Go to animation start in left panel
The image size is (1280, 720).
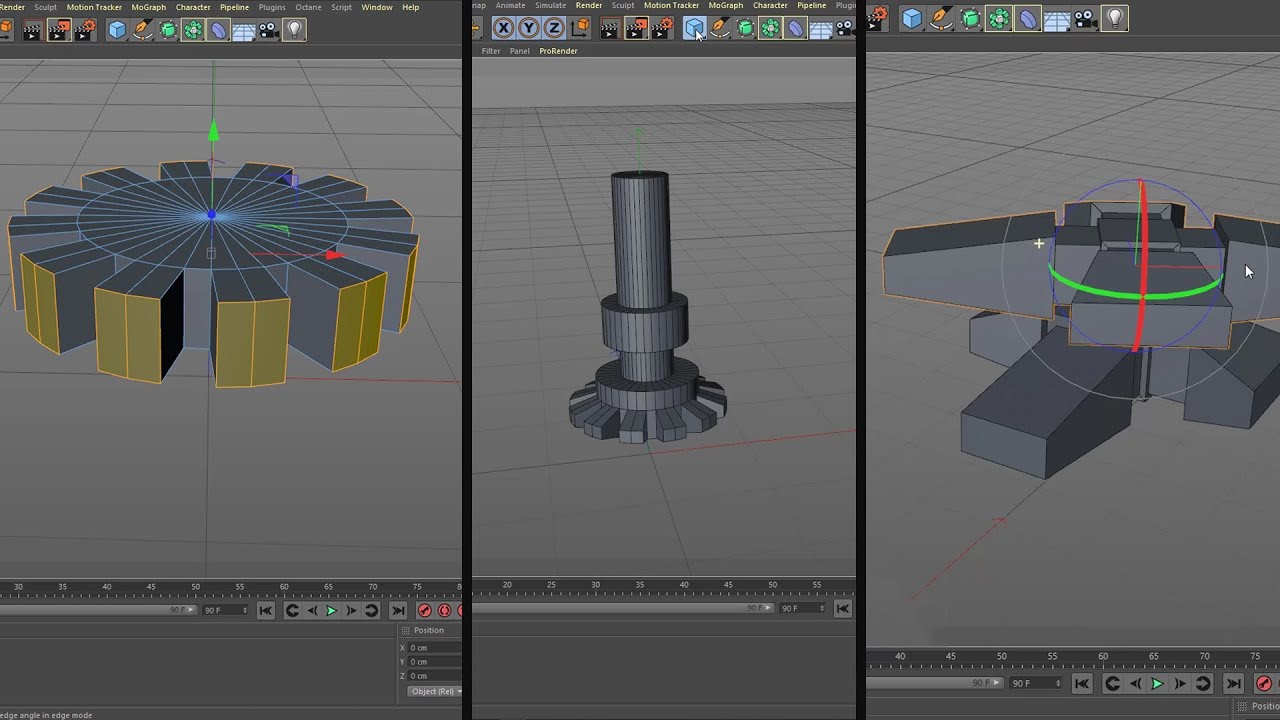click(x=265, y=611)
